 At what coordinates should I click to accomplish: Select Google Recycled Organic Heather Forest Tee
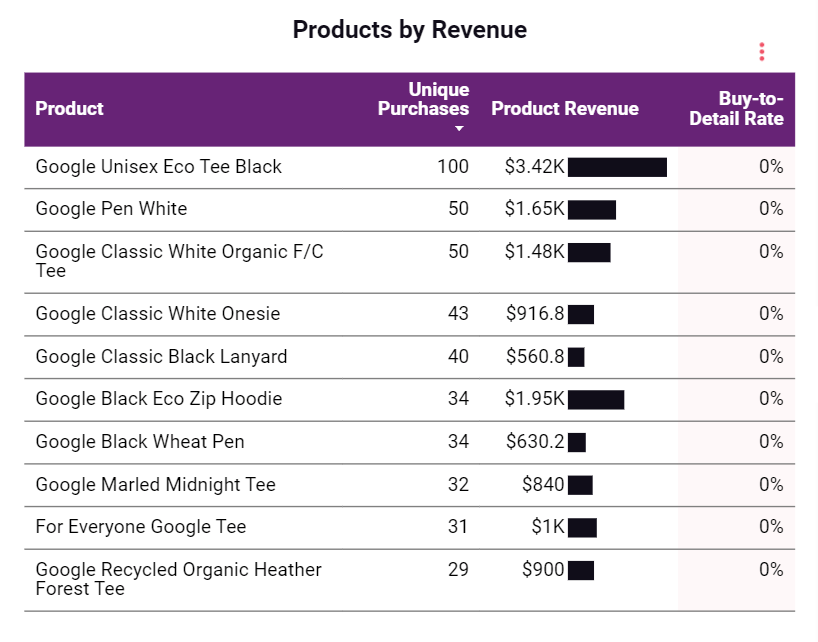coord(178,579)
